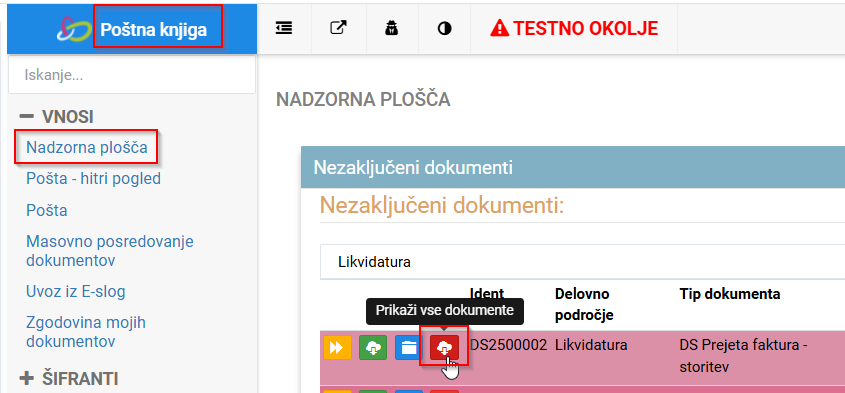Click the spy/incognito user icon

(x=391, y=29)
